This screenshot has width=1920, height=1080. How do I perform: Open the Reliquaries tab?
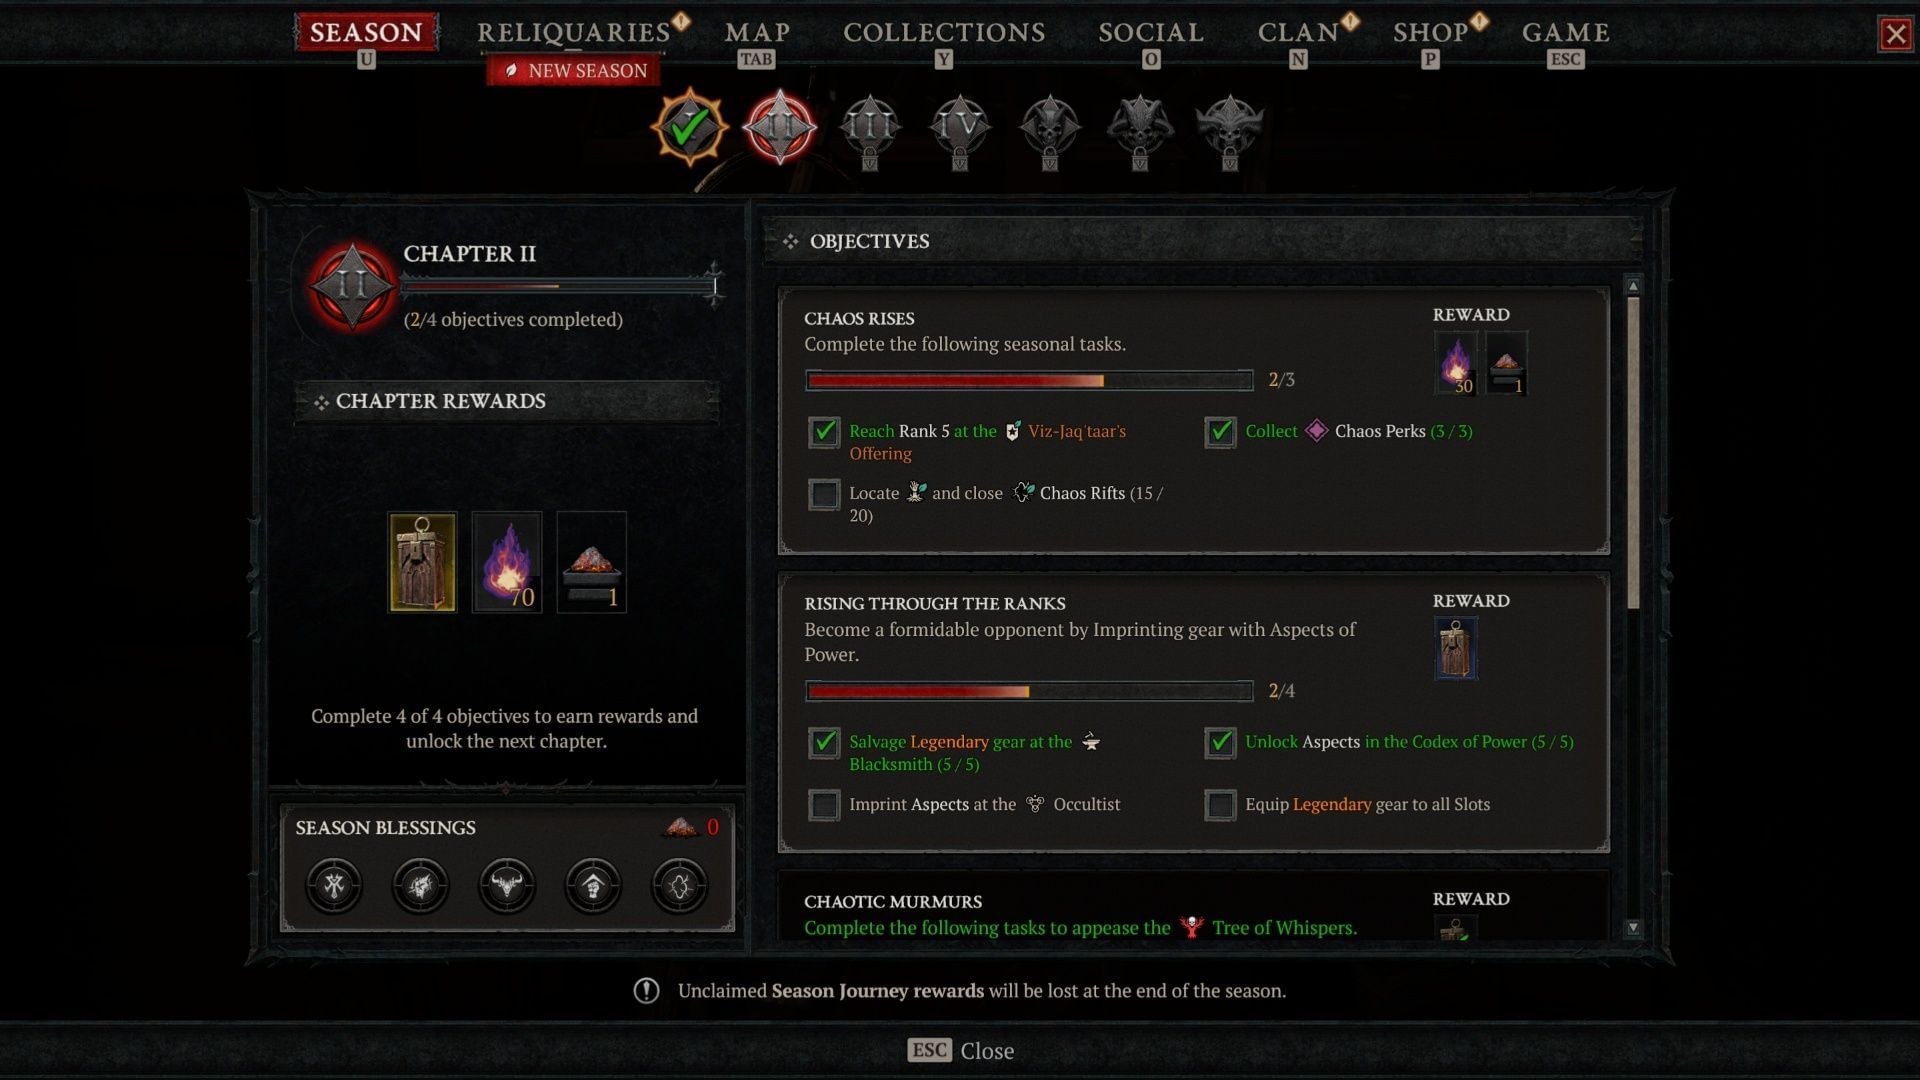click(574, 32)
